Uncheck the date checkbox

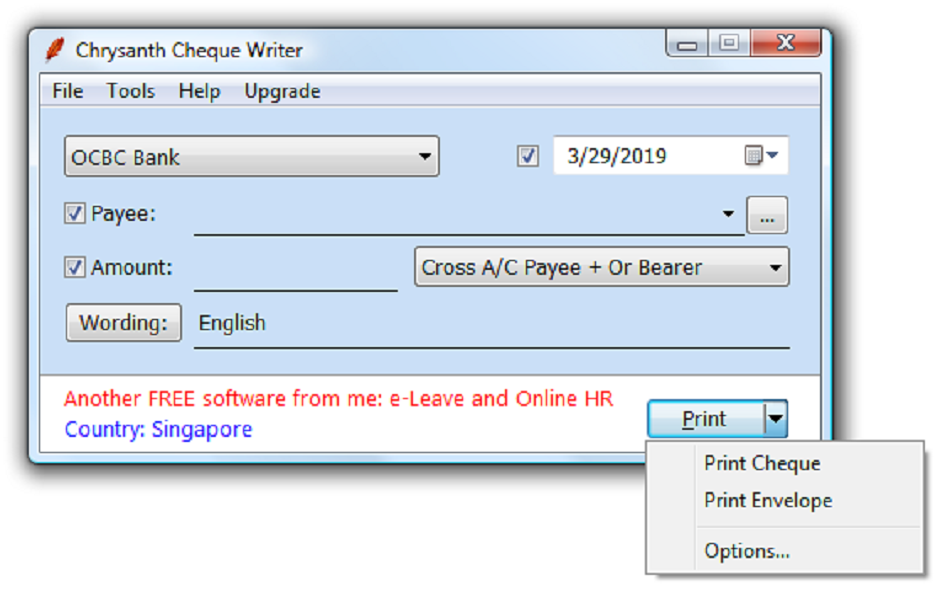(x=528, y=157)
